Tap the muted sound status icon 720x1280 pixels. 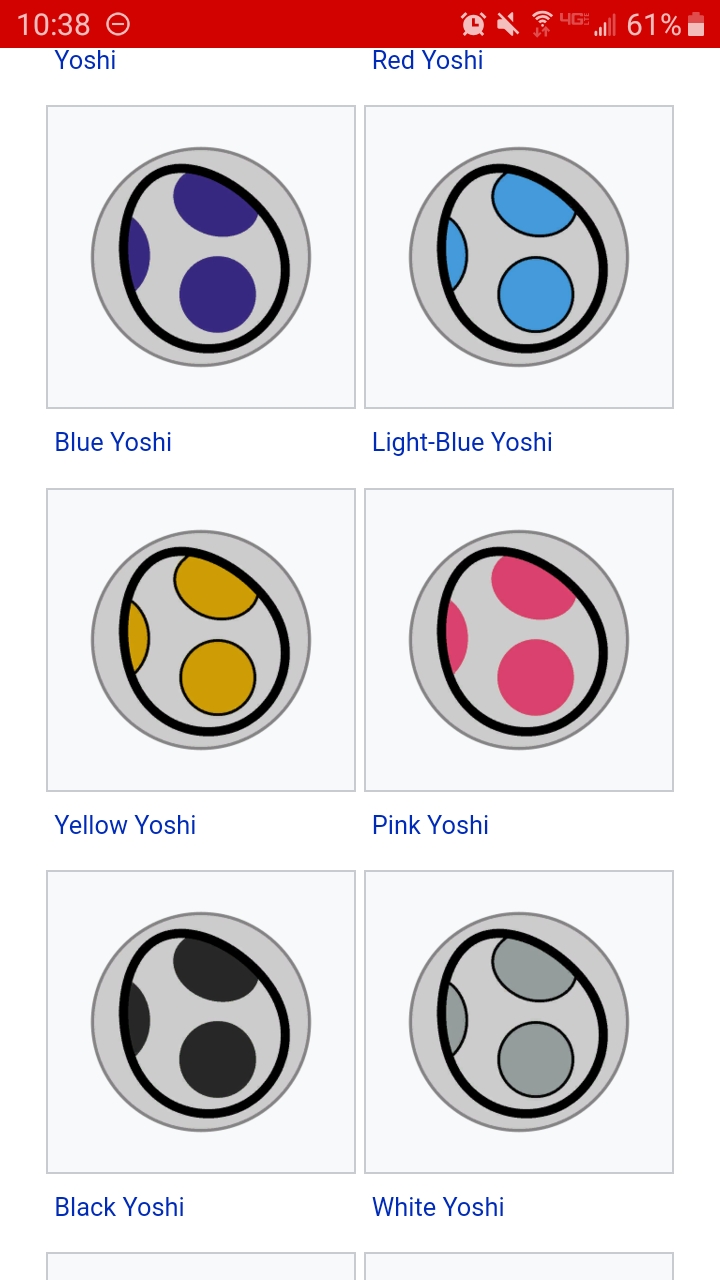(x=508, y=24)
